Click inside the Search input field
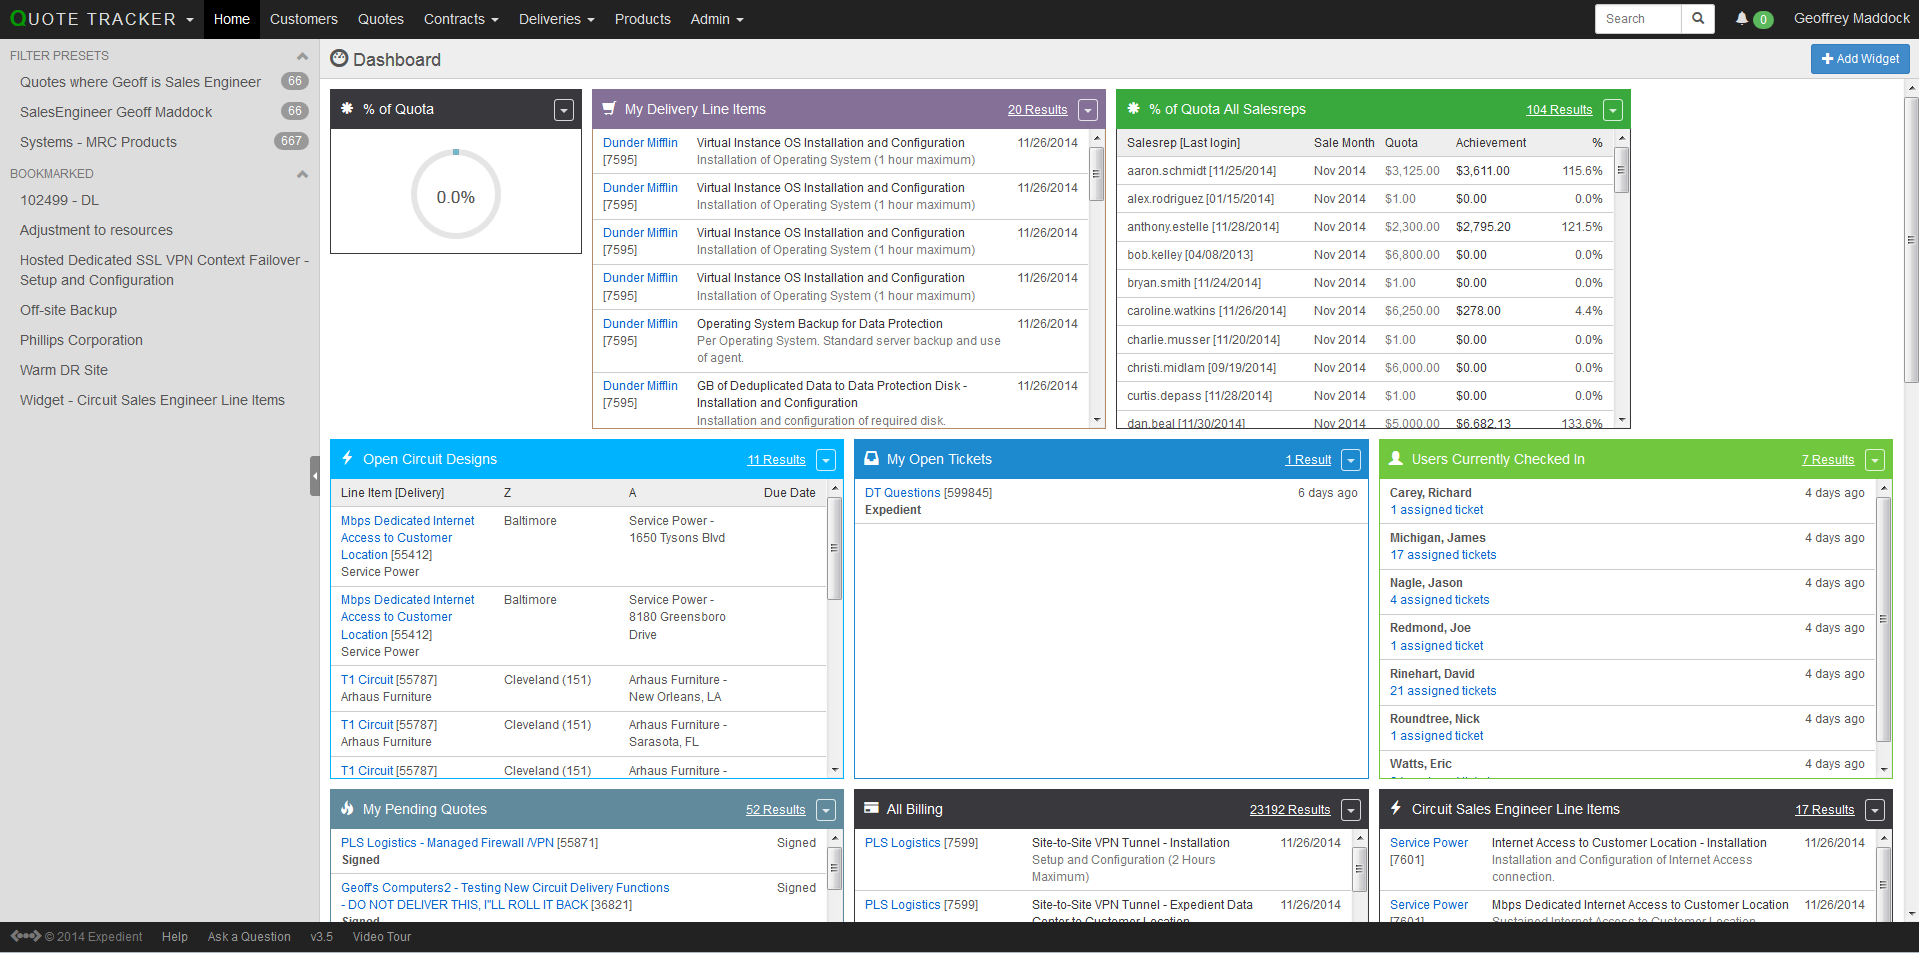 [x=1636, y=18]
